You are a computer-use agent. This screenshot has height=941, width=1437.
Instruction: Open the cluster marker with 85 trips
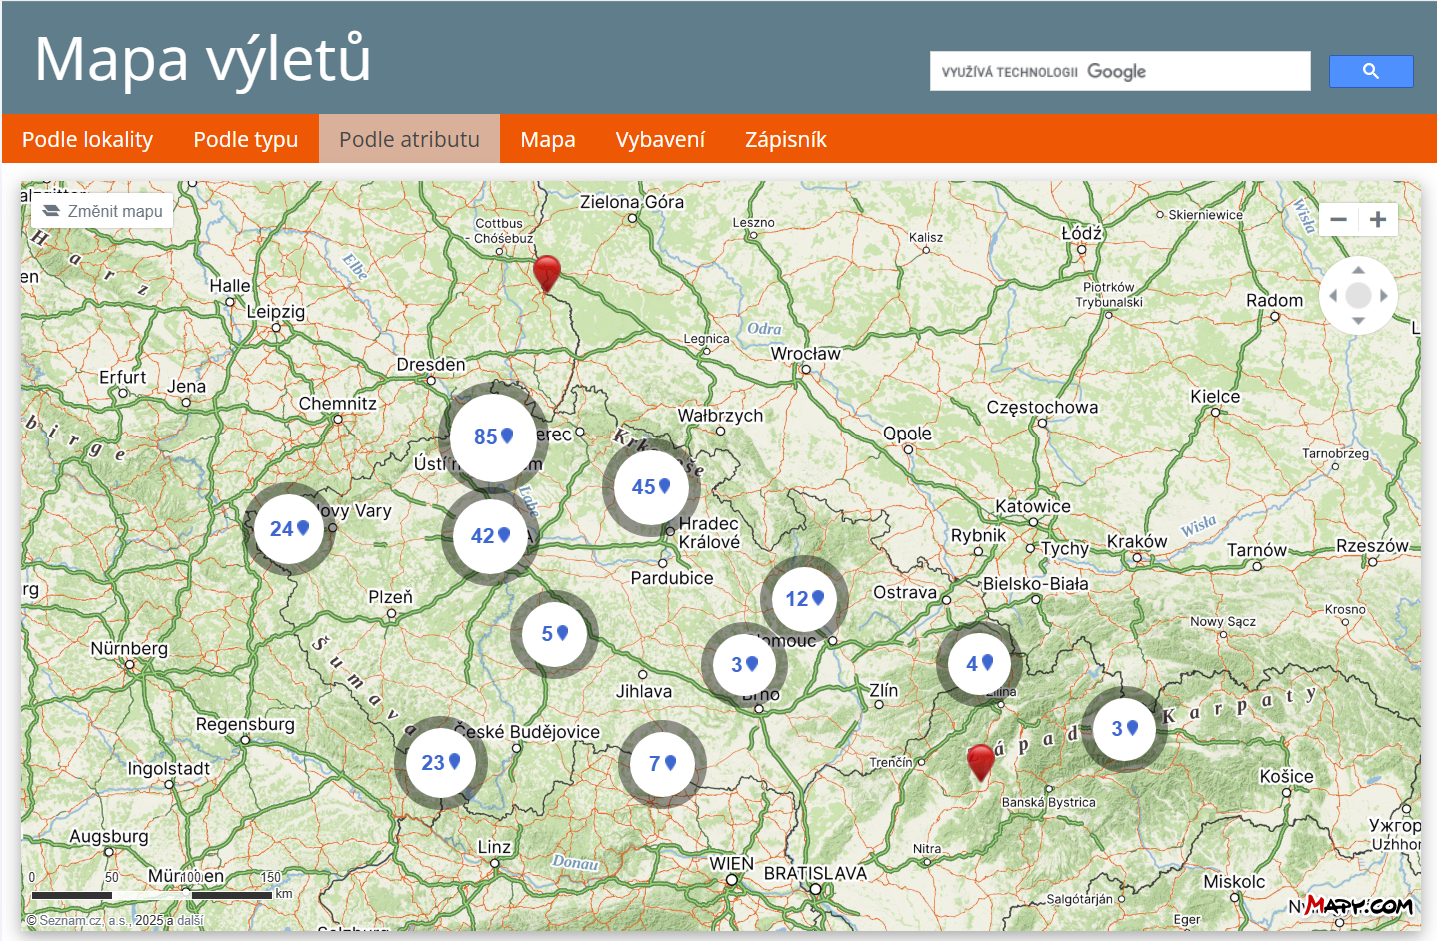493,436
